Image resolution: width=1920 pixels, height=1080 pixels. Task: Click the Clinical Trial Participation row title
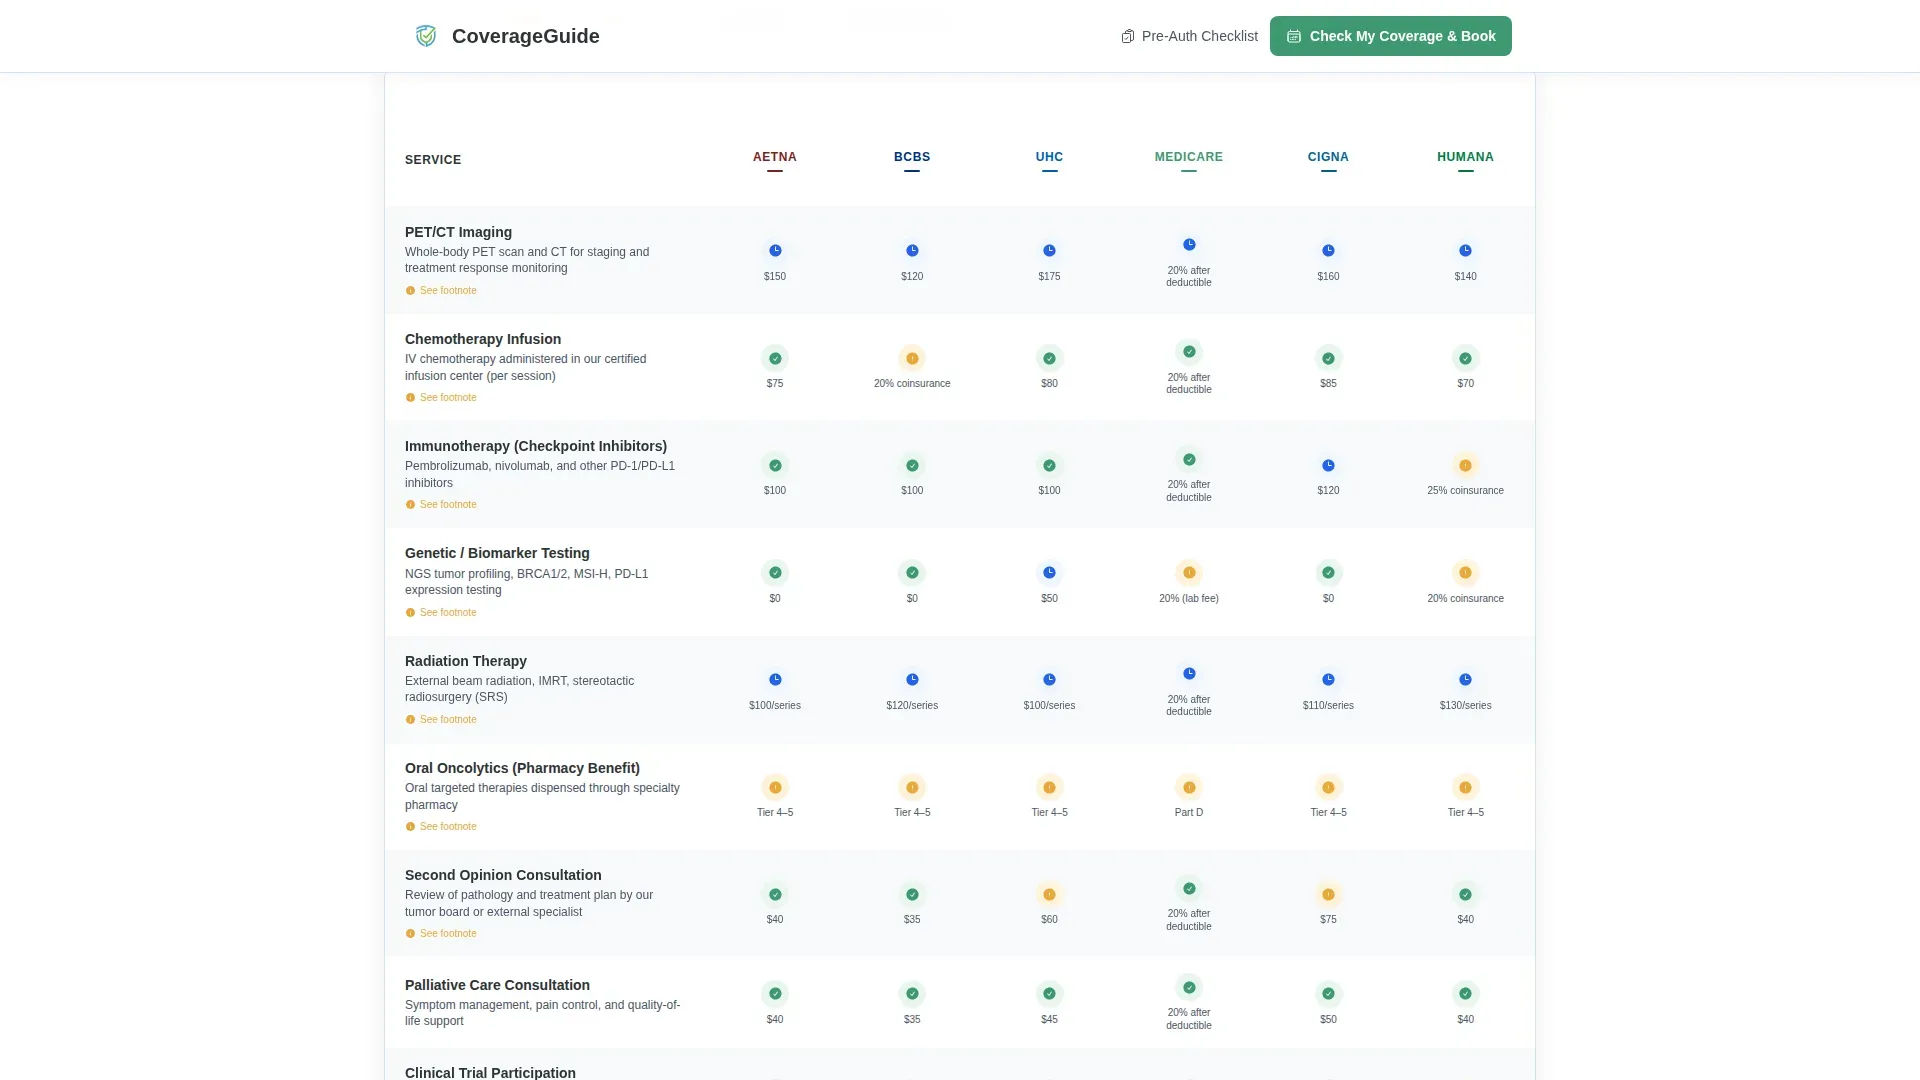click(490, 1072)
